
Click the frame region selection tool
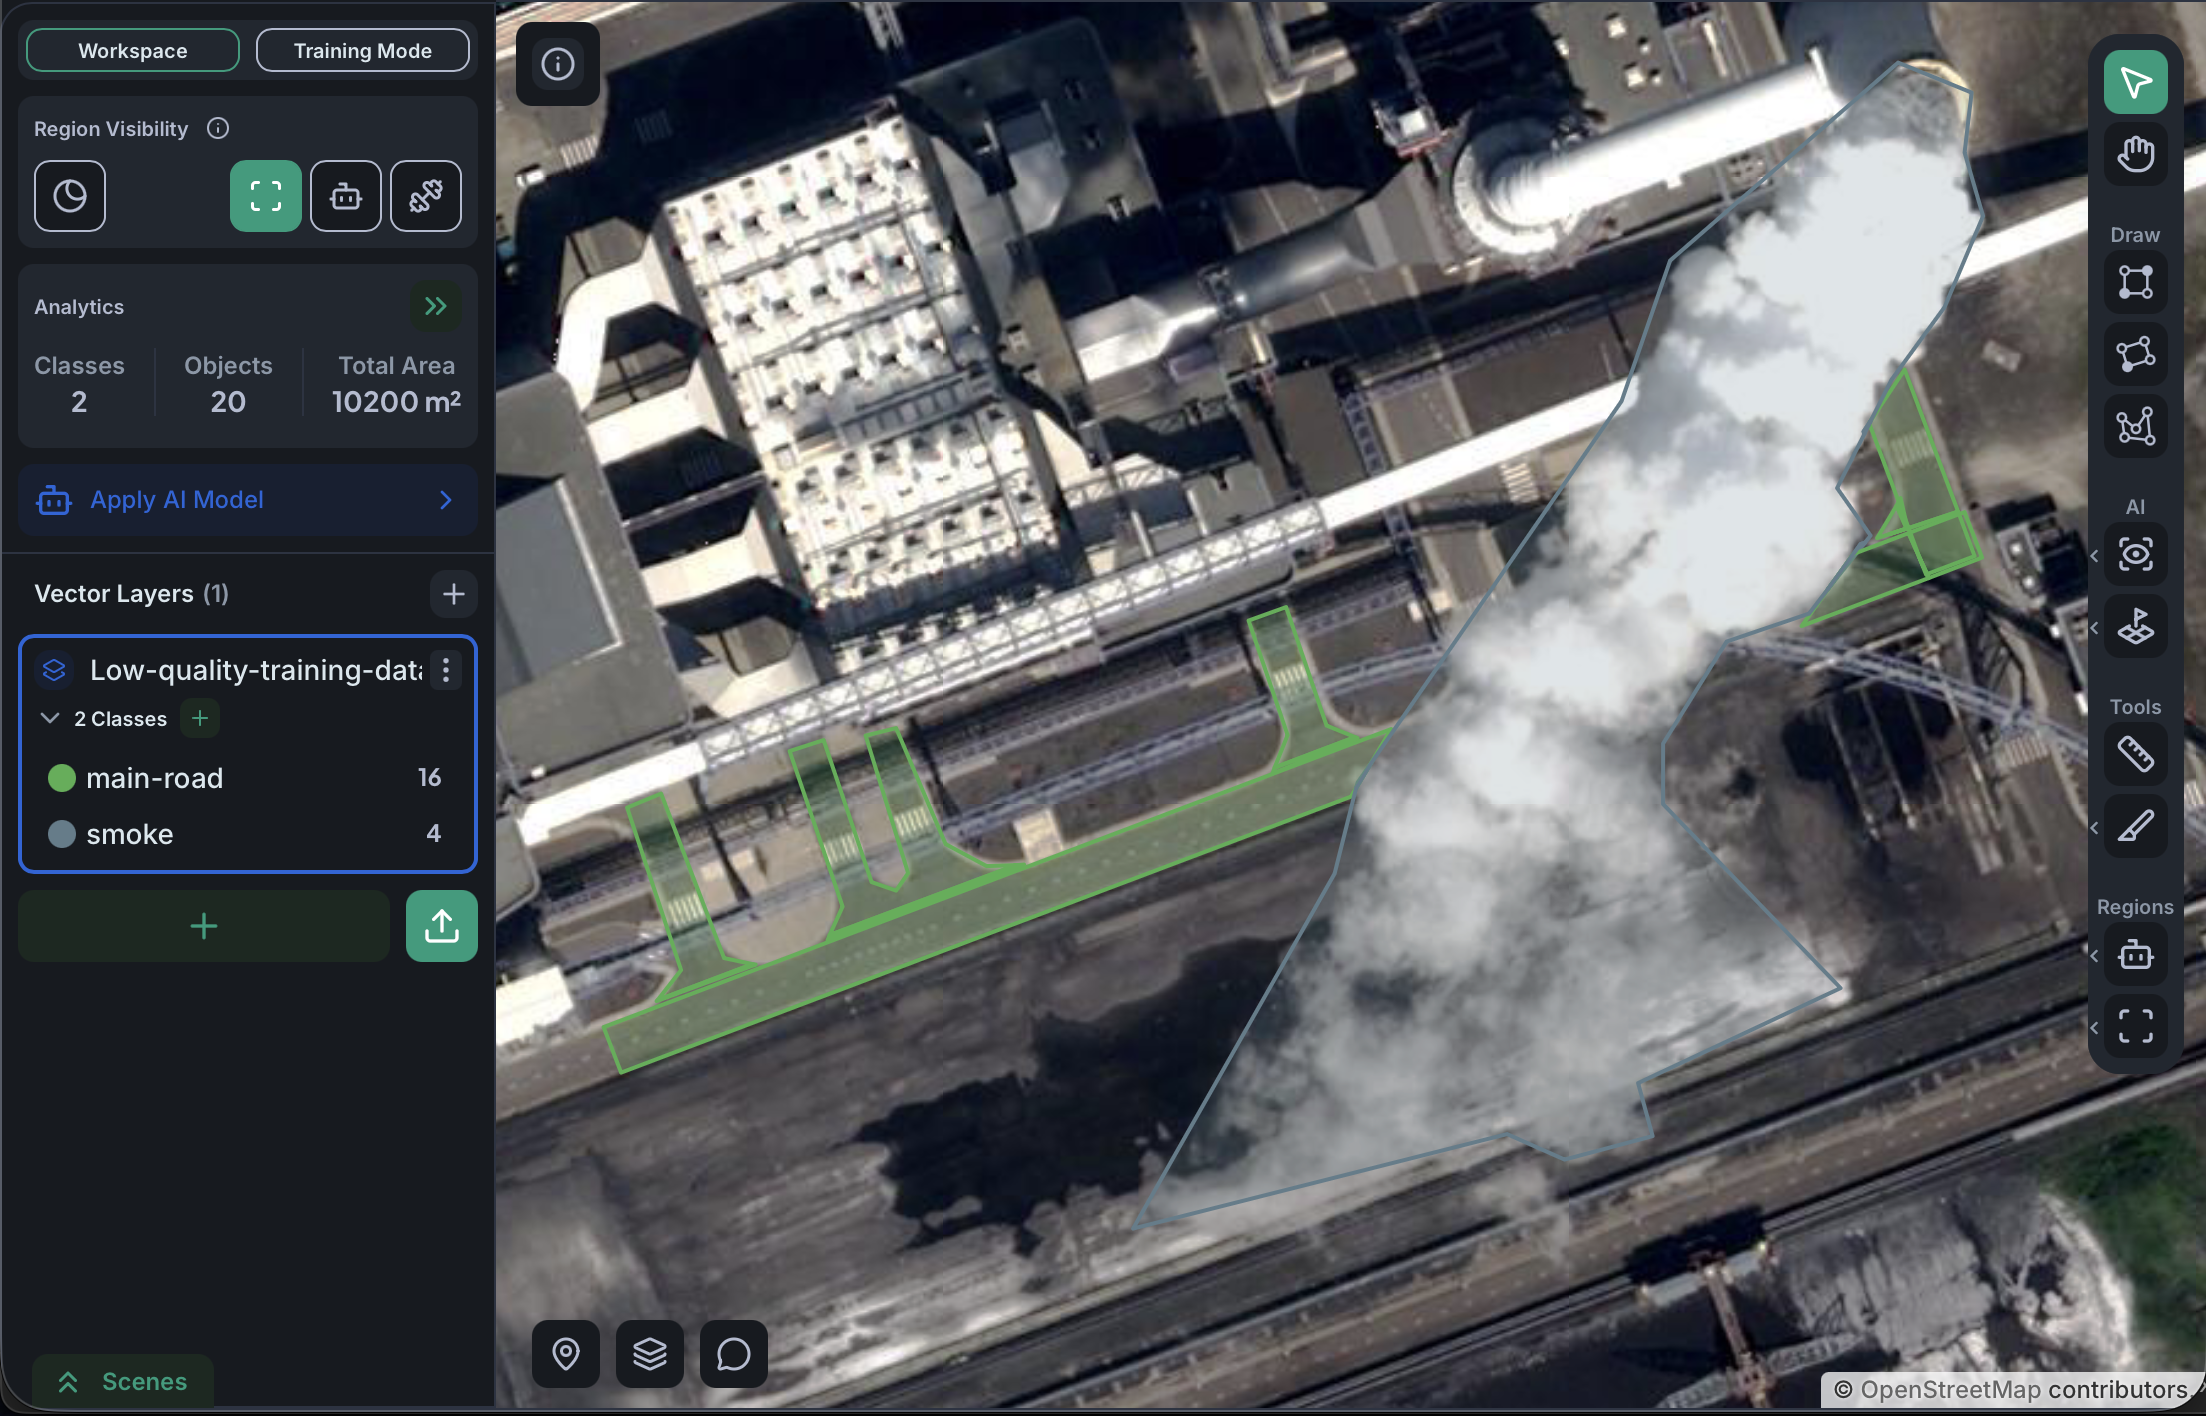[2135, 1026]
